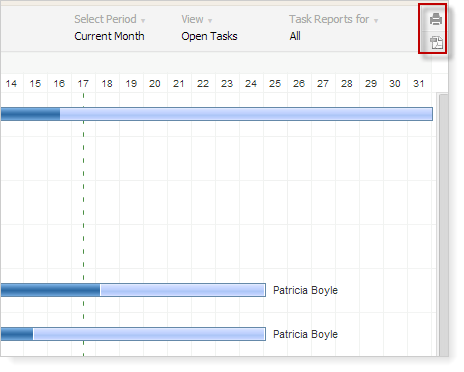Click the top Gantt task bar
The width and height of the screenshot is (464, 372).
coord(217,114)
